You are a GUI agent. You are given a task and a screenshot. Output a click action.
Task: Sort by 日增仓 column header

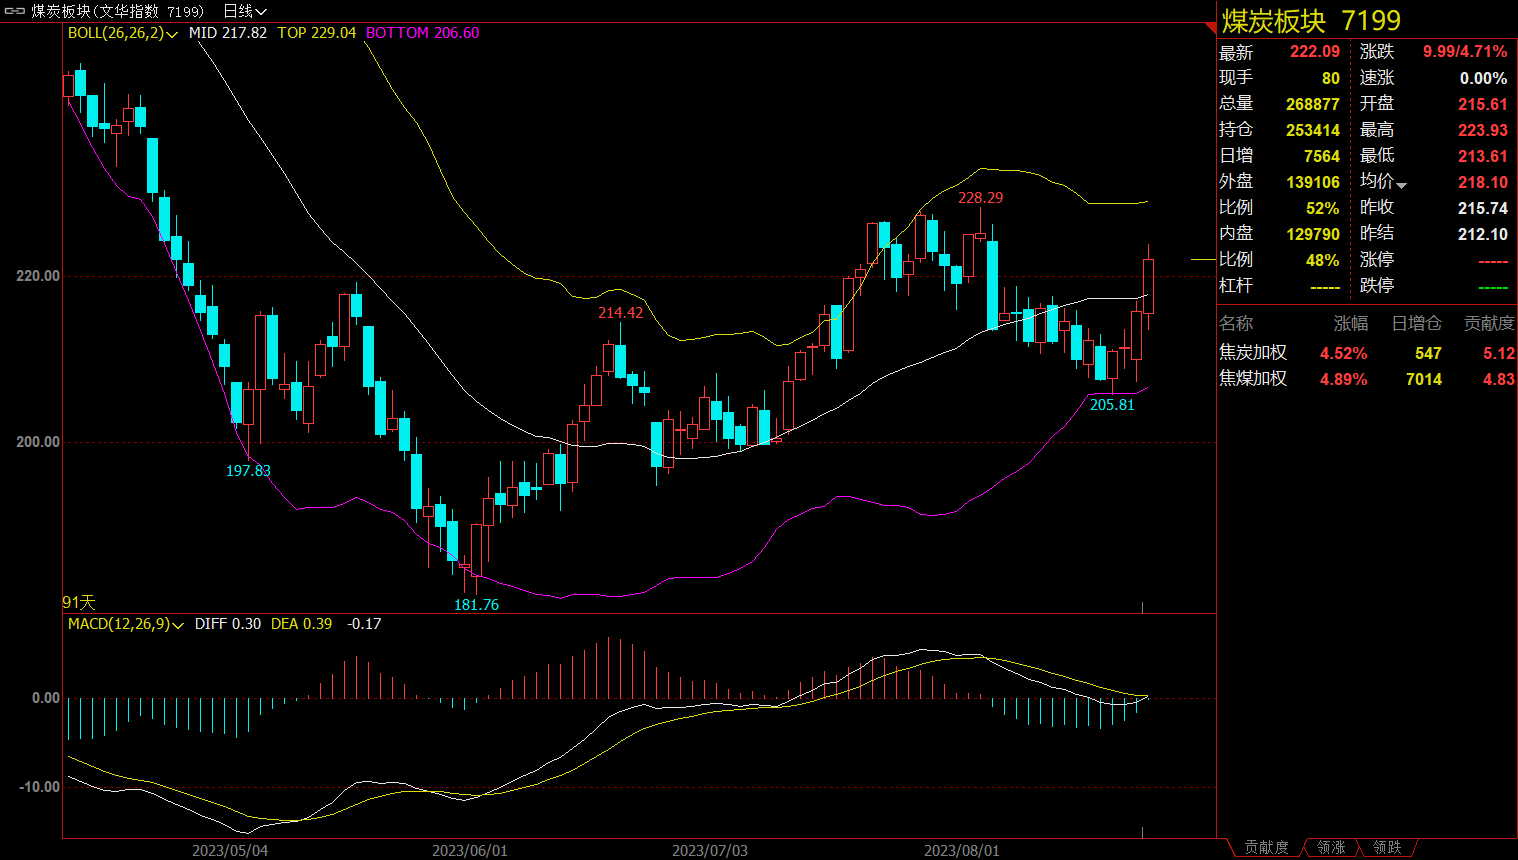[x=1417, y=323]
